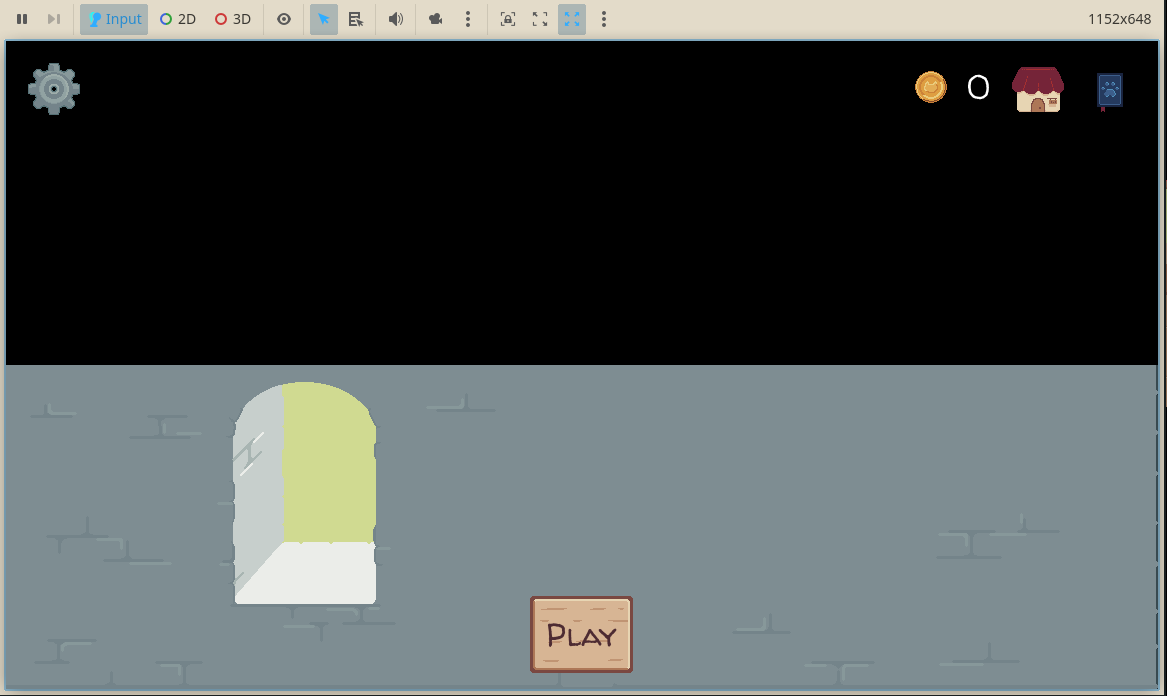The width and height of the screenshot is (1167, 696).
Task: Click the dashed-corner stretch-to-fit icon
Action: point(540,19)
